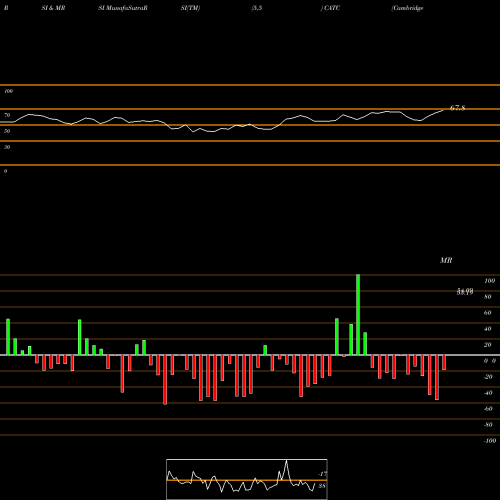500x500 pixels.
Task: Open the mini line chart thumbnail at bottom
Action: [247, 479]
